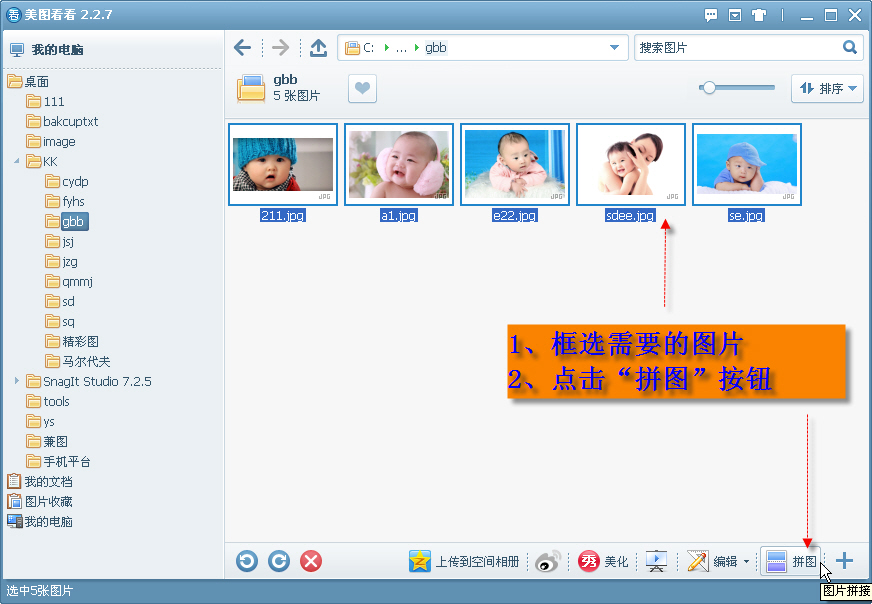
Task: Click the 拼图 collage button
Action: [x=790, y=561]
